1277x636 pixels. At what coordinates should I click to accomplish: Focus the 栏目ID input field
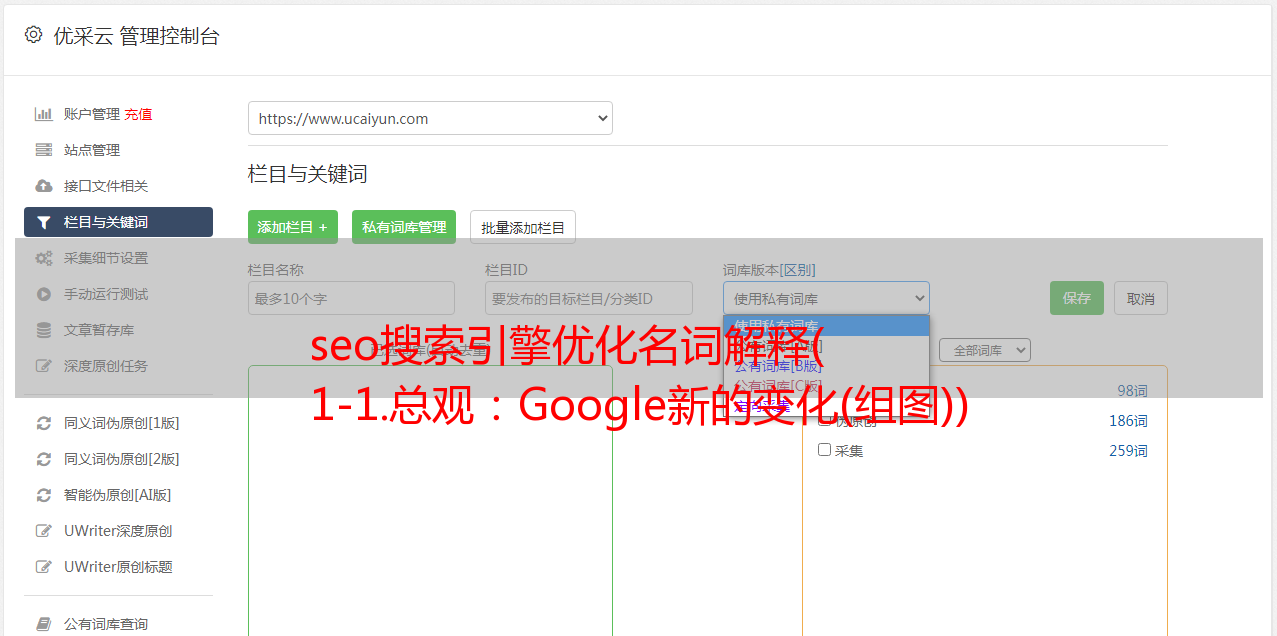pos(589,298)
